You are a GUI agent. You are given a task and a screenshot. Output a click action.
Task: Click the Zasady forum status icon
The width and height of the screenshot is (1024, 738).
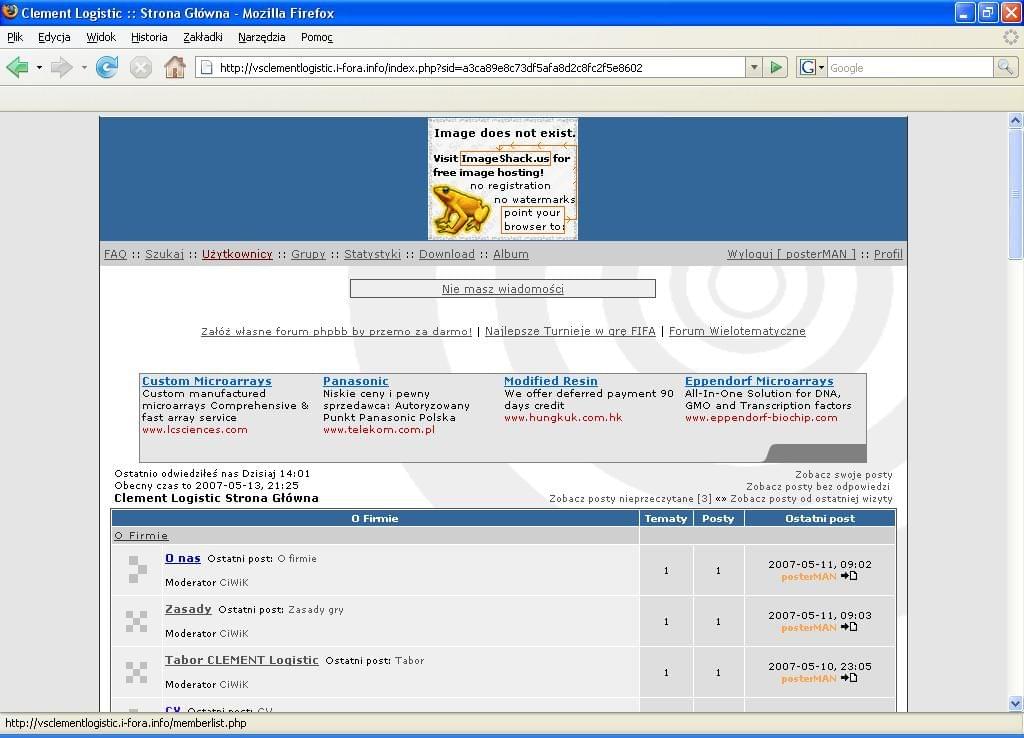click(x=136, y=621)
